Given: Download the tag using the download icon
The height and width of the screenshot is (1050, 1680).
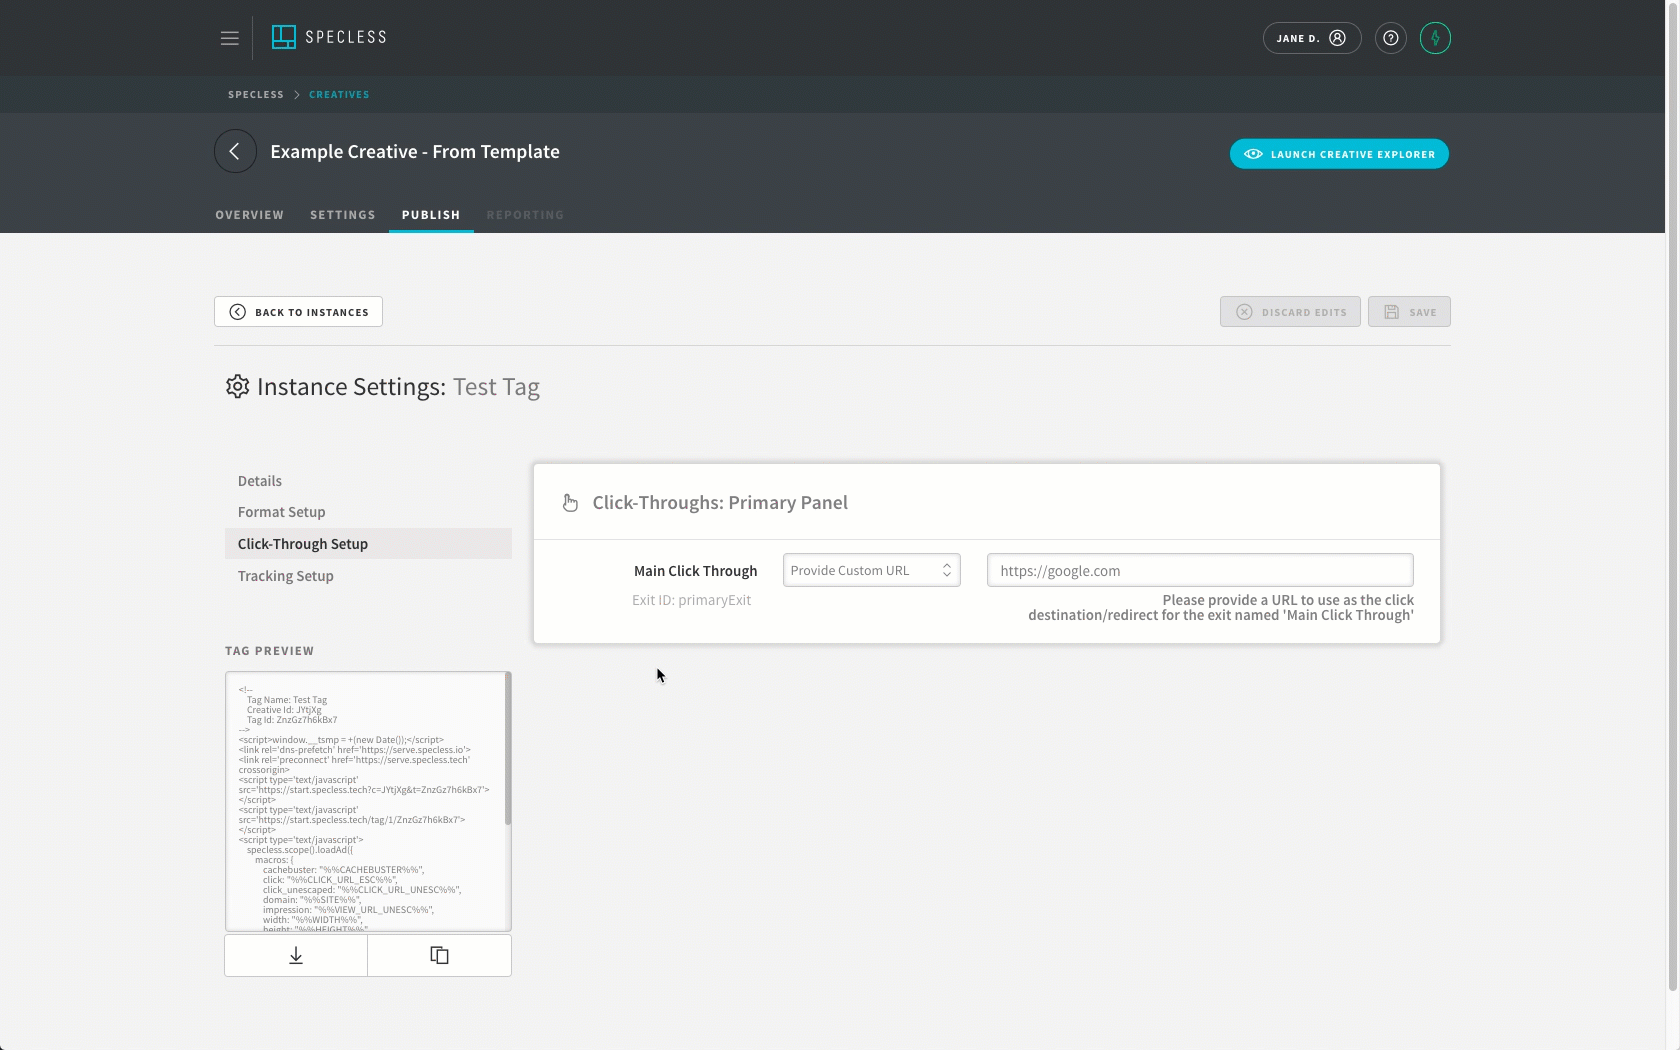Looking at the screenshot, I should 296,956.
